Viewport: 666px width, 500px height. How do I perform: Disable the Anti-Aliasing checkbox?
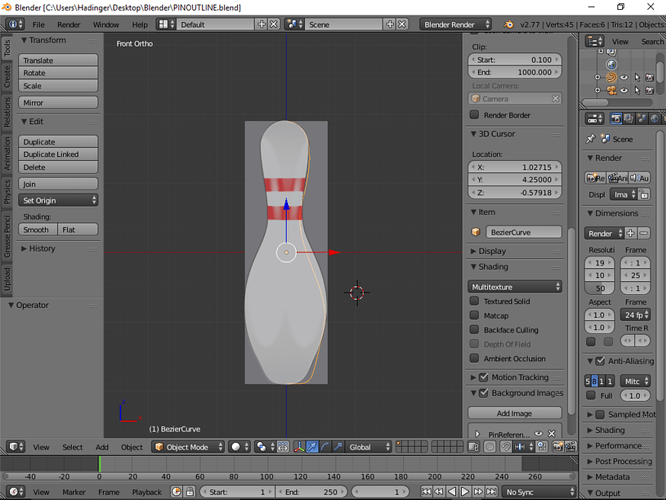click(x=599, y=361)
